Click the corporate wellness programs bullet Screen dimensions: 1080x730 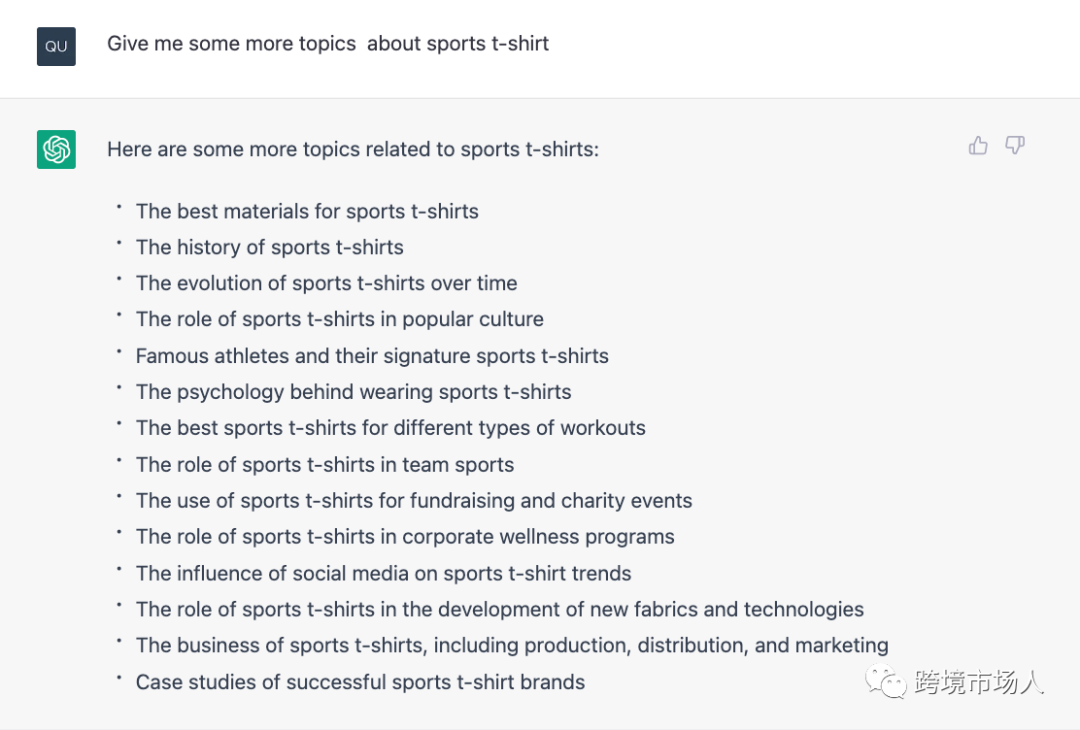point(405,537)
